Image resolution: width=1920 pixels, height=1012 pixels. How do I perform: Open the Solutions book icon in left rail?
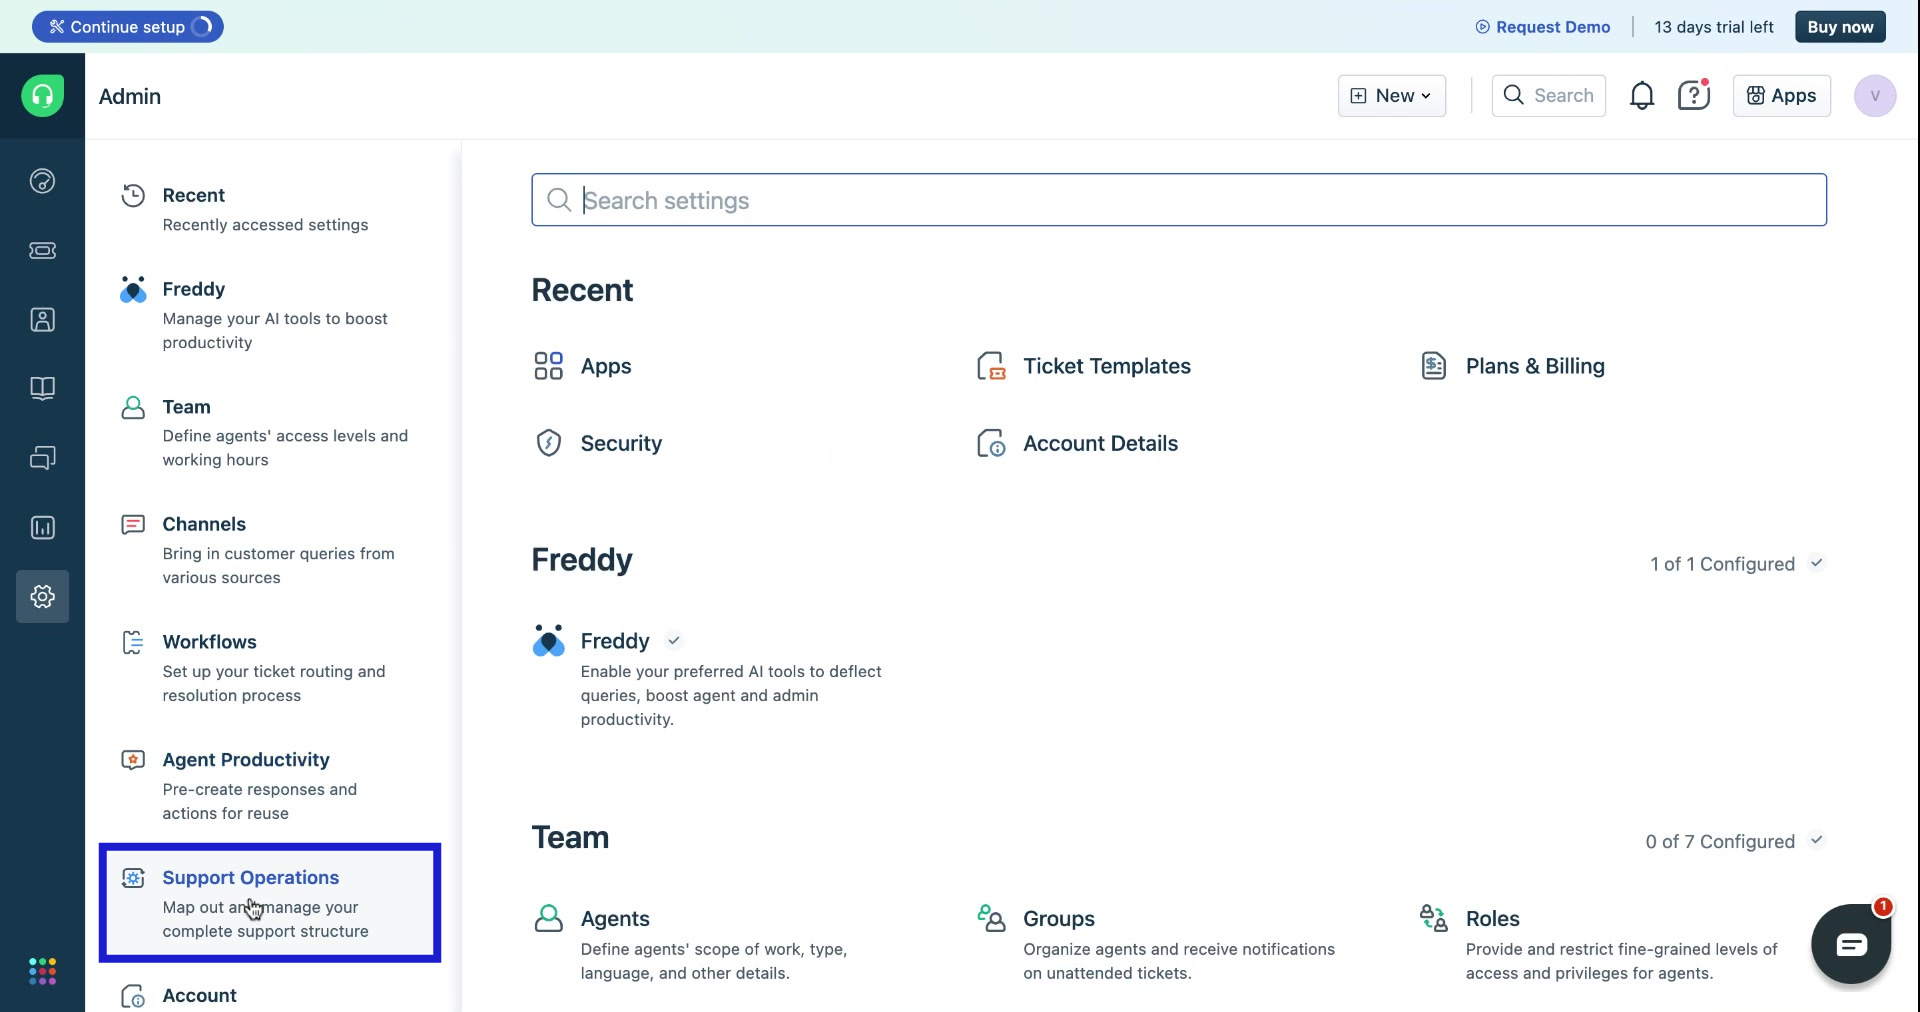(42, 388)
